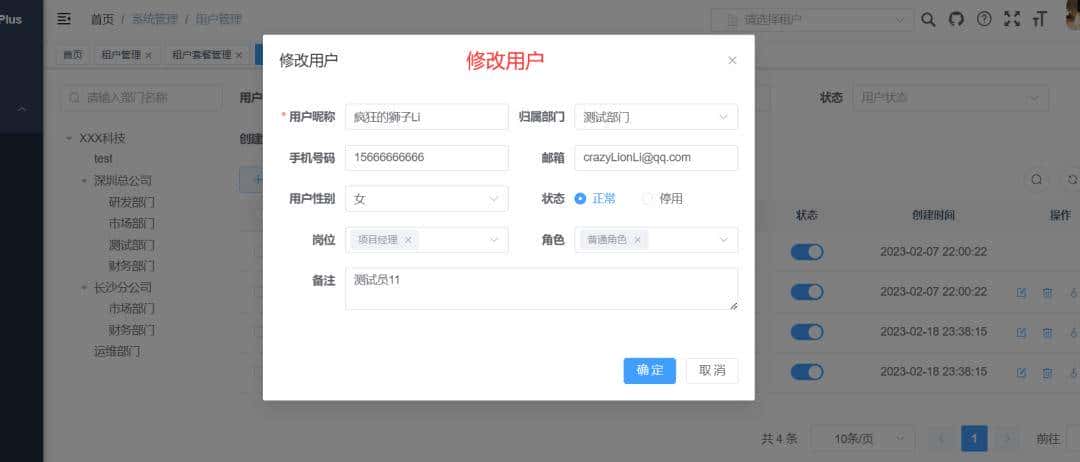Image resolution: width=1080 pixels, height=462 pixels.
Task: Cancel with the 取消 button
Action: click(712, 370)
